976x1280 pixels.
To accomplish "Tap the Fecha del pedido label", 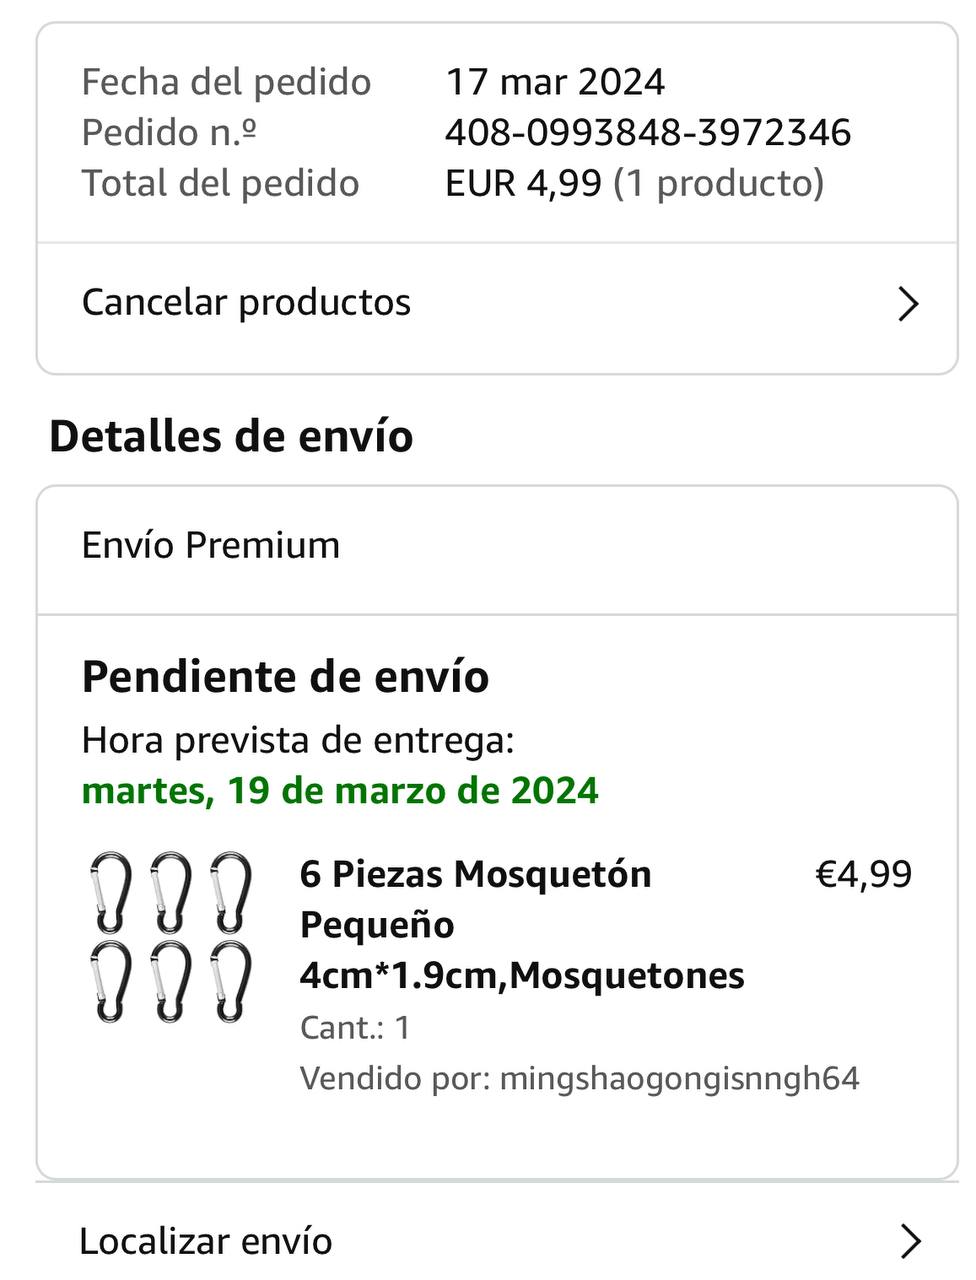I will (226, 82).
